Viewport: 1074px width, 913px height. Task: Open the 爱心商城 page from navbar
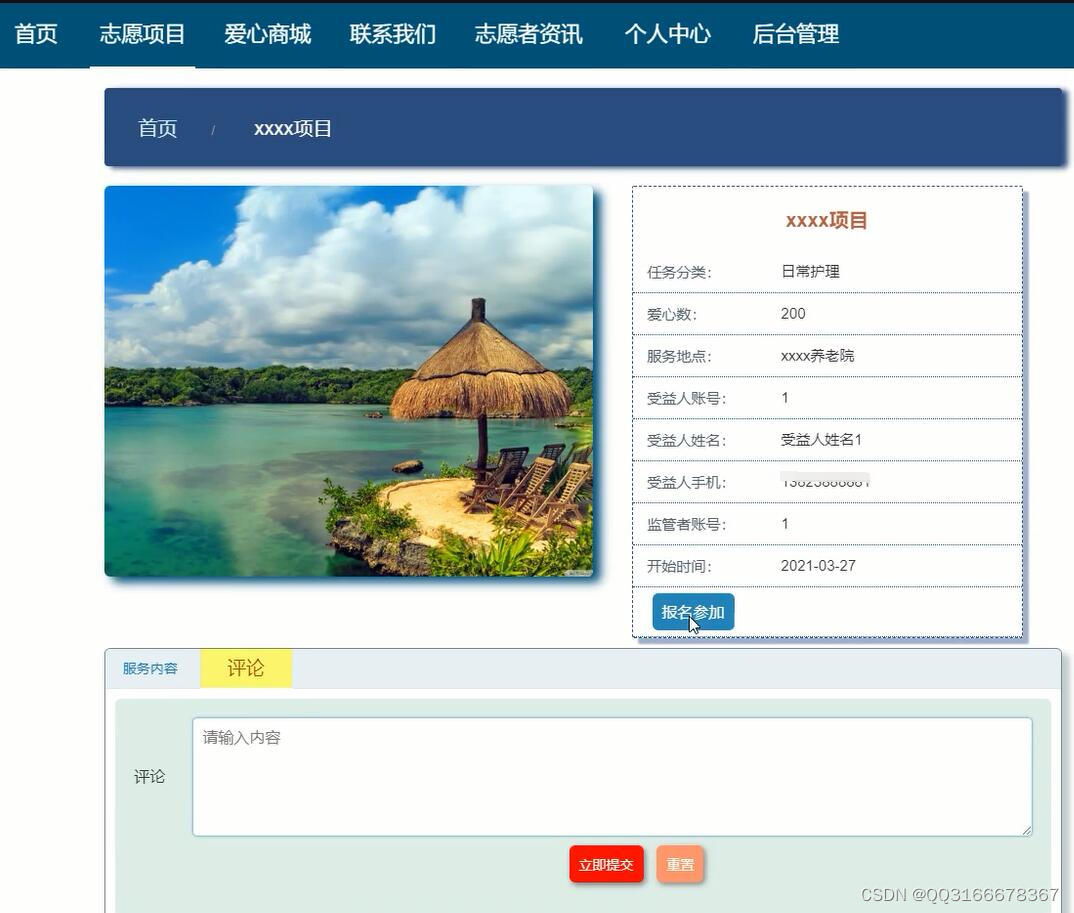coord(267,33)
